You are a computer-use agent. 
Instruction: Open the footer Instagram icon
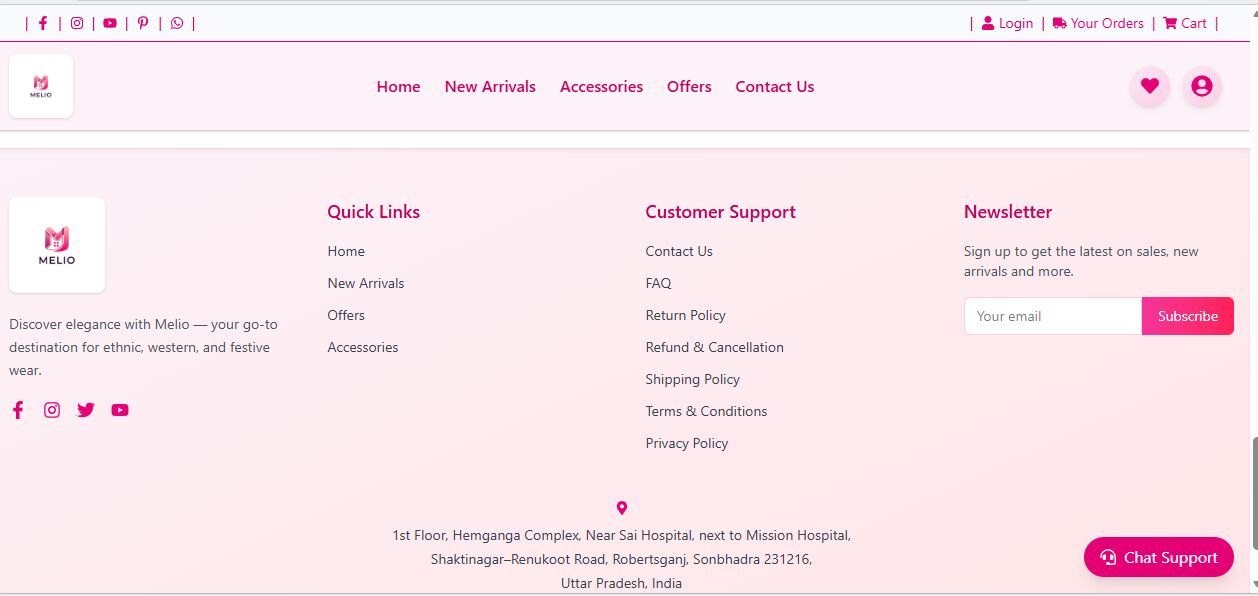52,410
